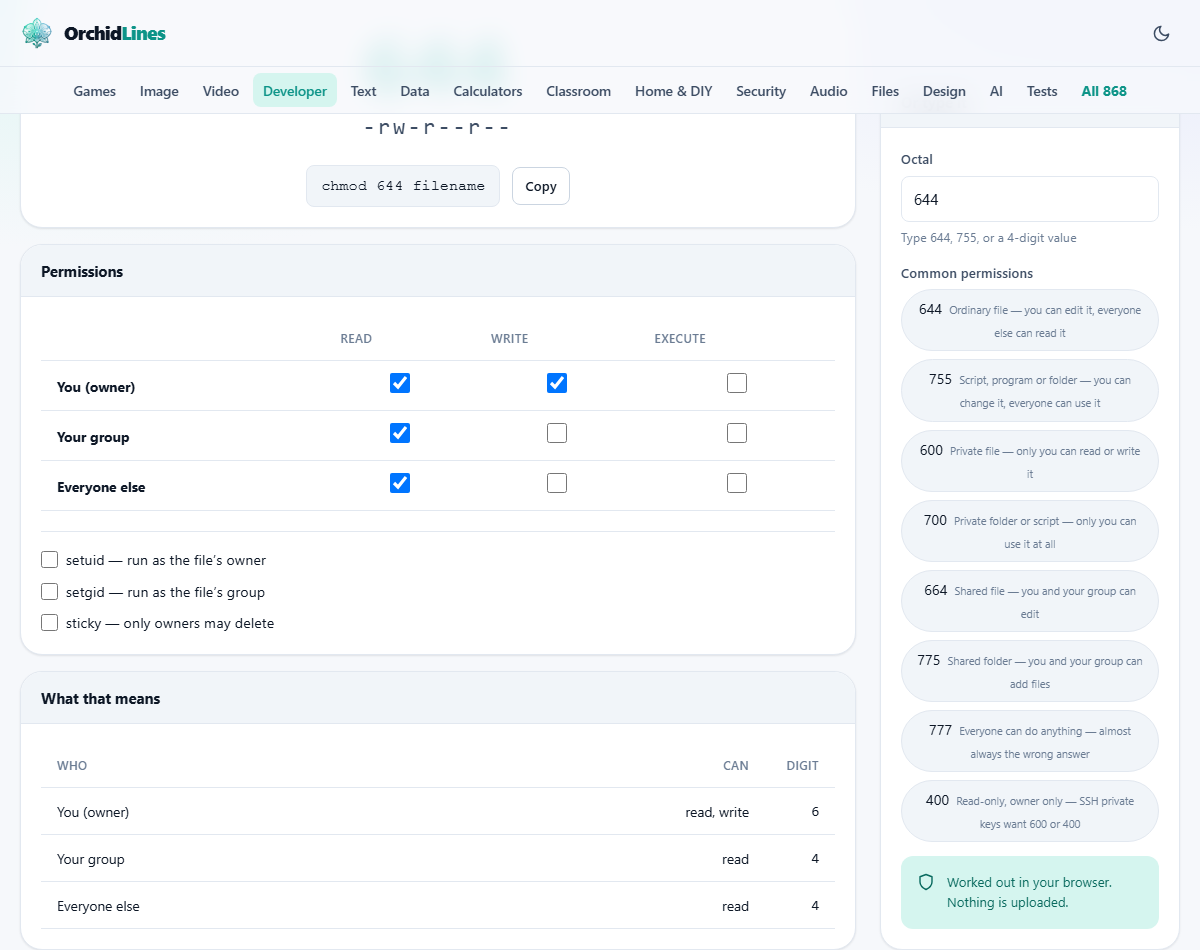Enable the sticky bit checkbox

[50, 622]
